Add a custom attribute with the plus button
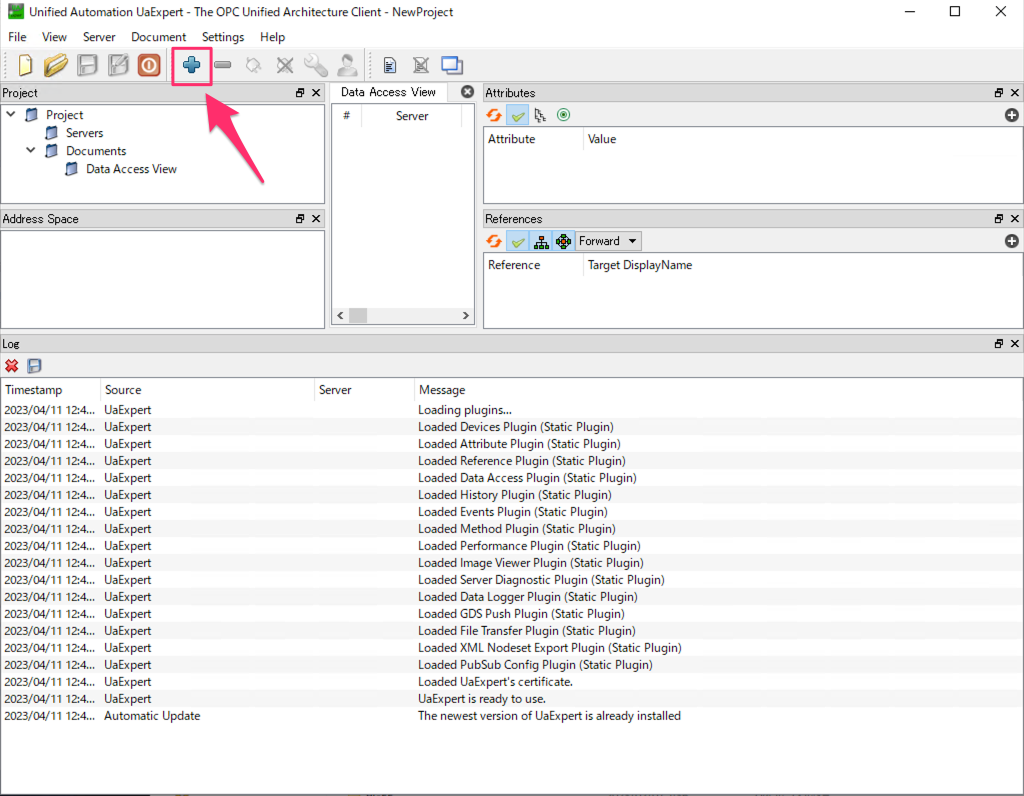The image size is (1024, 796). pyautogui.click(x=1011, y=115)
